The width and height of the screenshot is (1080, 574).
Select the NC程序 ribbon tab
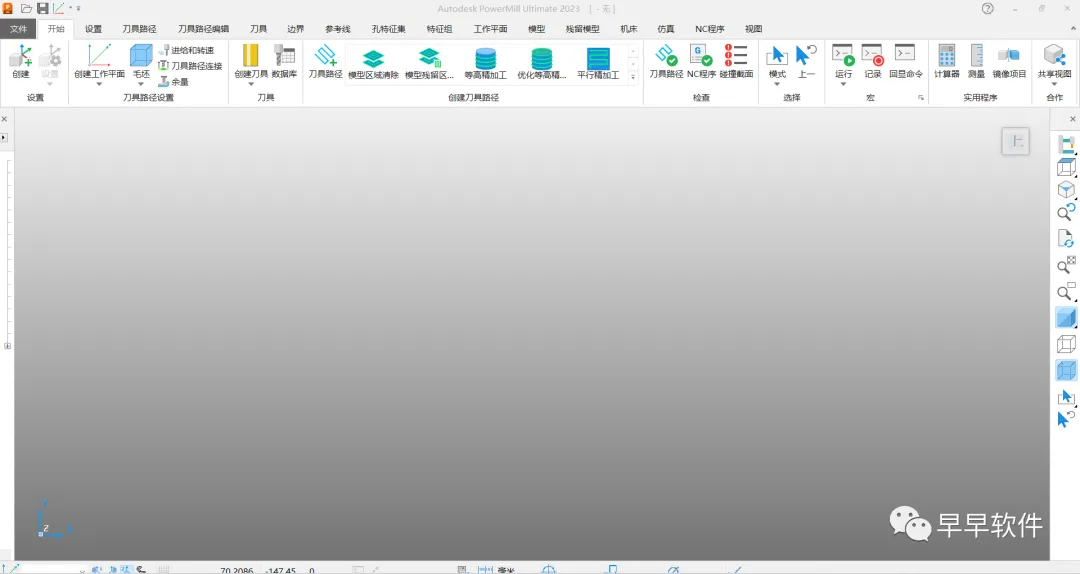pyautogui.click(x=709, y=29)
